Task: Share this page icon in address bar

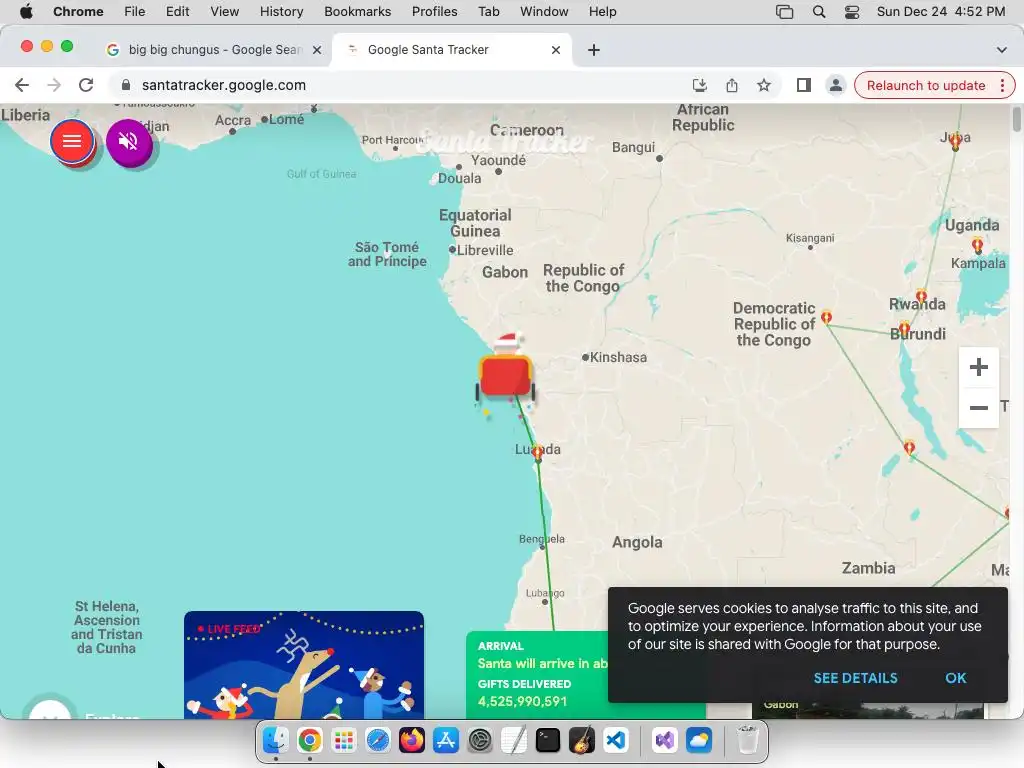Action: [732, 85]
